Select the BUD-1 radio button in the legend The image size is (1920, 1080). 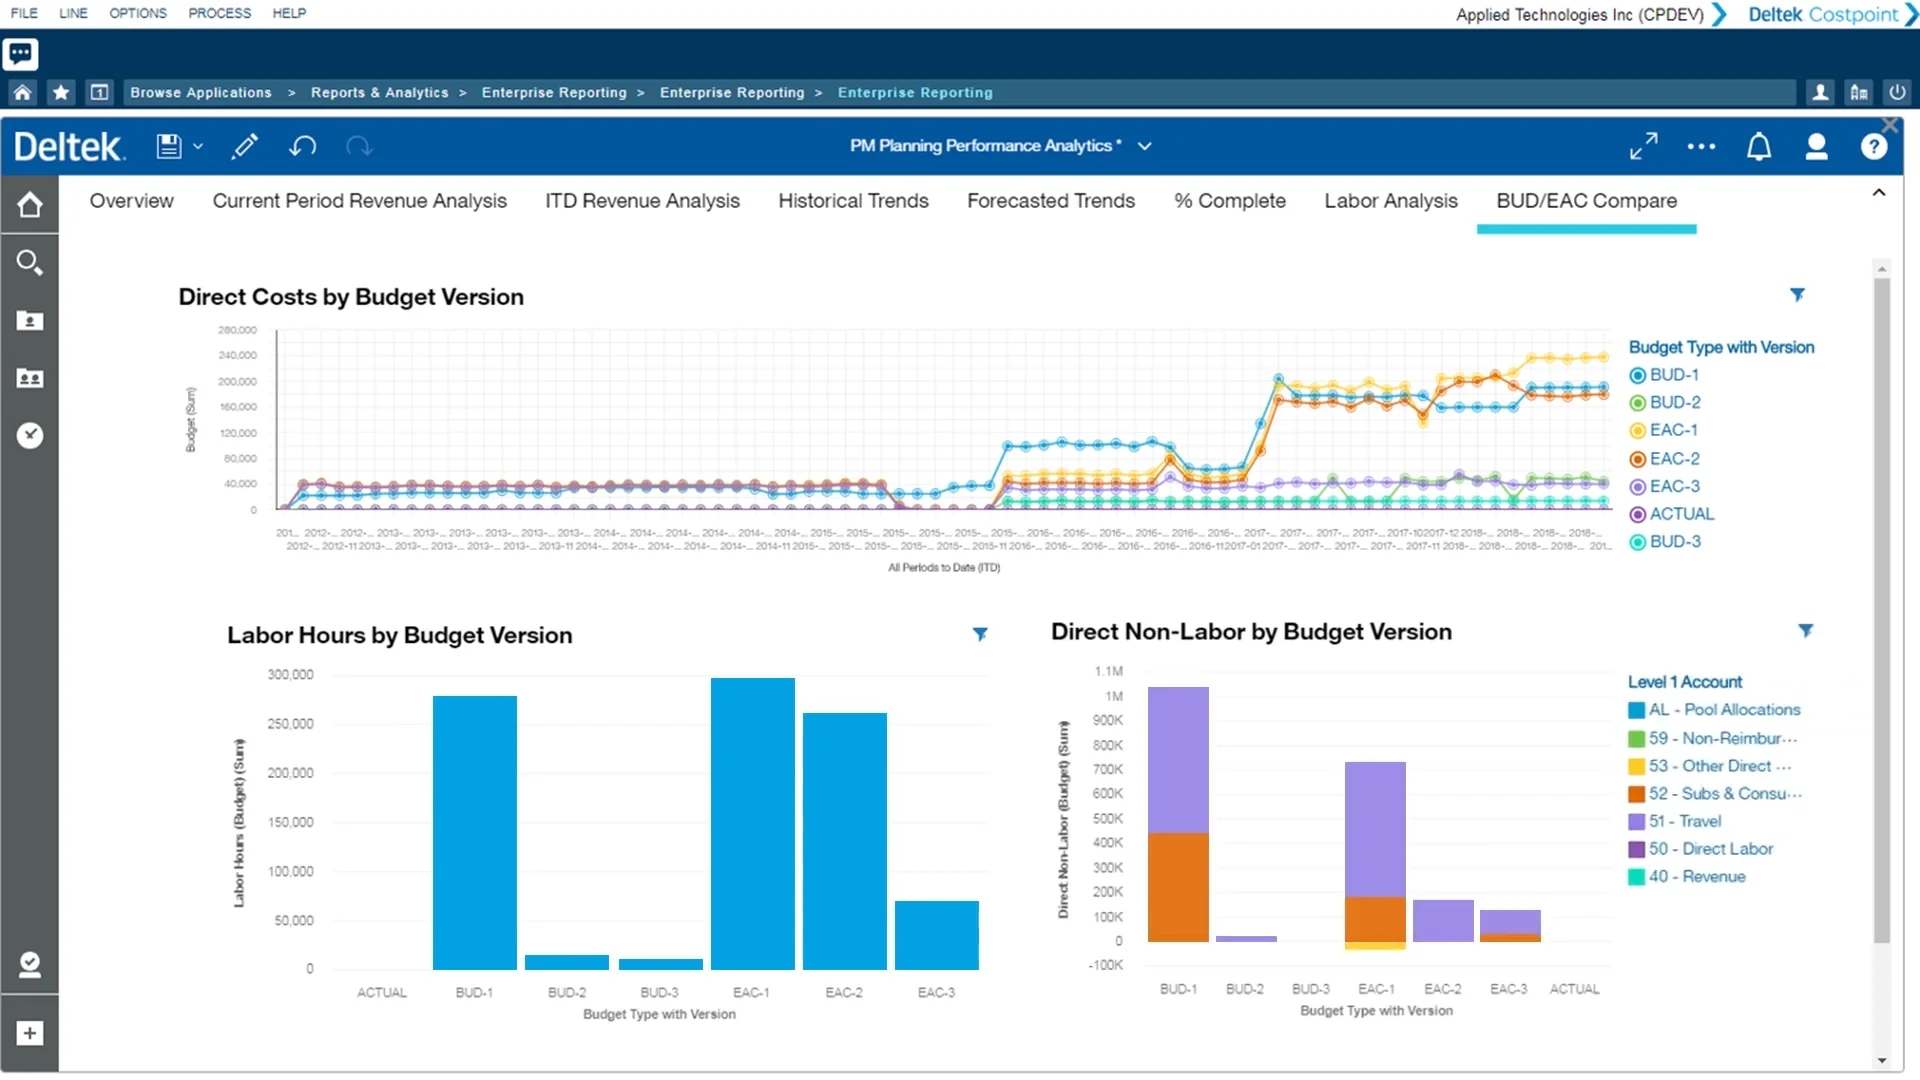pos(1637,375)
